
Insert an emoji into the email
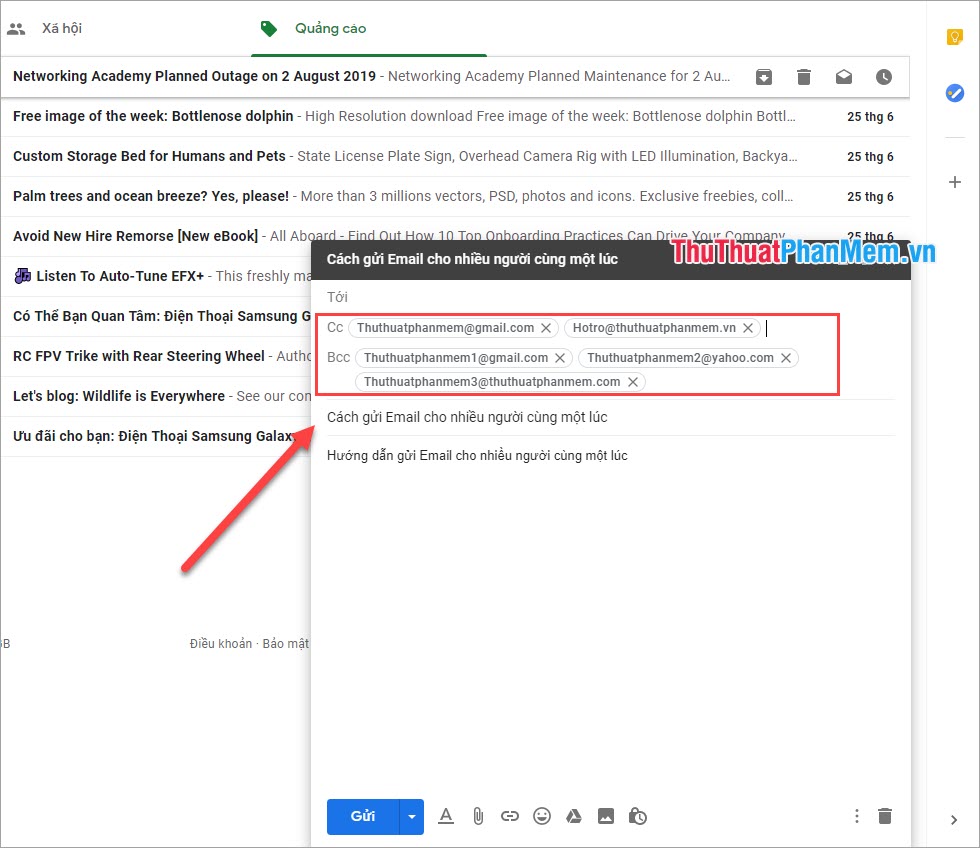542,816
